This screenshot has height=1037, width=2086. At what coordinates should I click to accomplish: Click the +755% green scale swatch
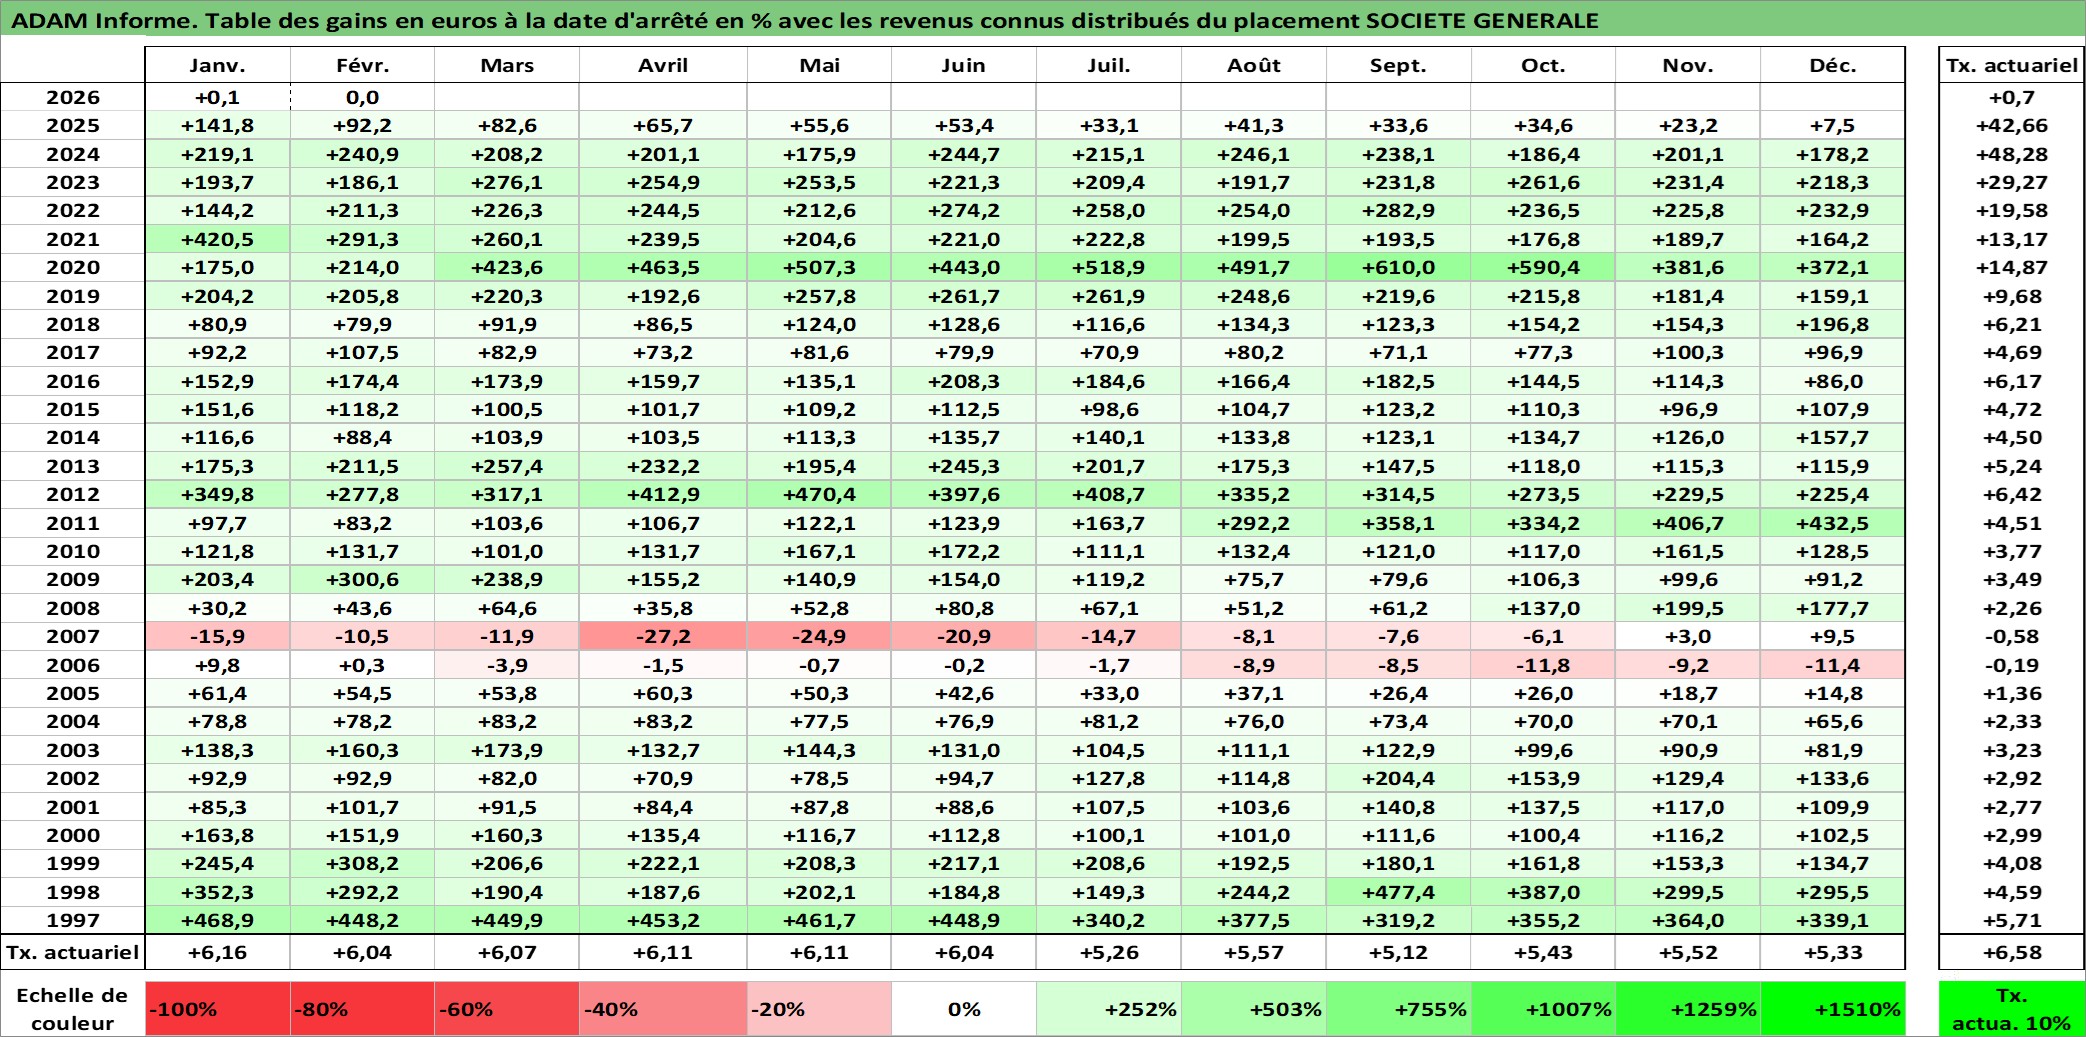[1398, 1009]
